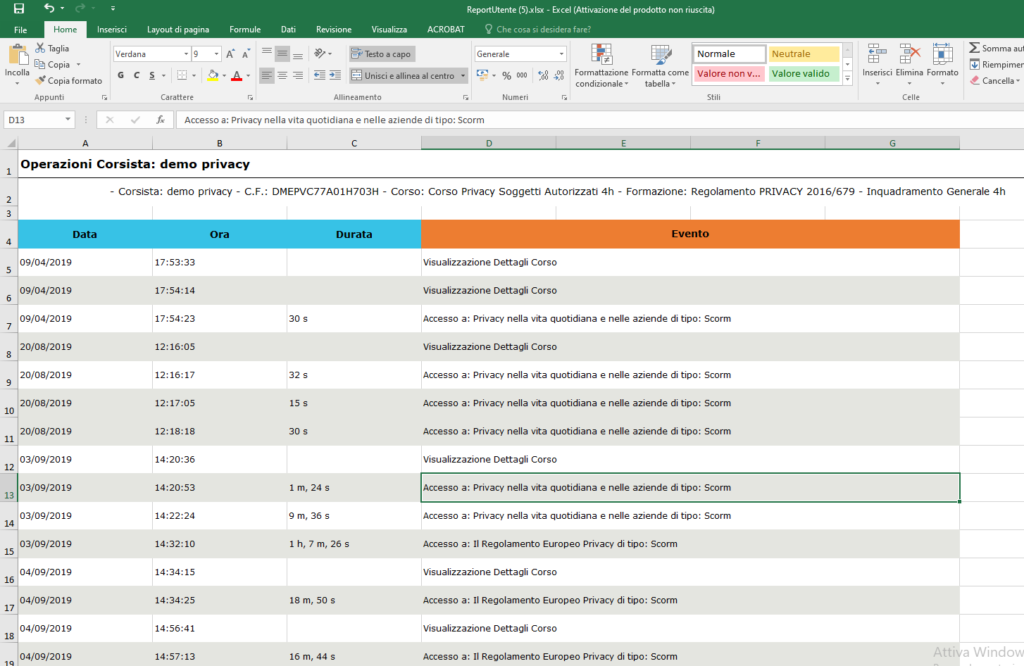Switch to the Layout di pagina tab
1024x666 pixels.
tap(178, 29)
